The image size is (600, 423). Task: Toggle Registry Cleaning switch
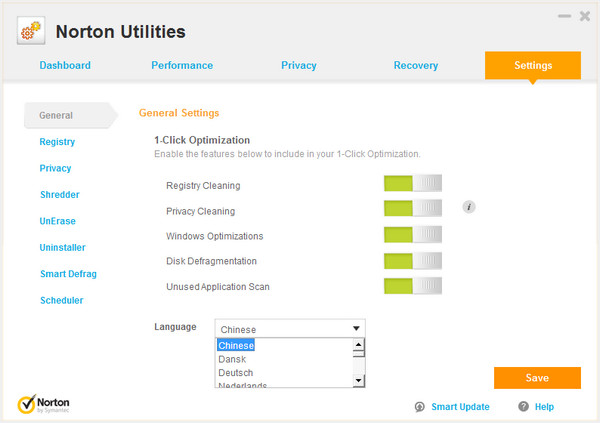412,185
